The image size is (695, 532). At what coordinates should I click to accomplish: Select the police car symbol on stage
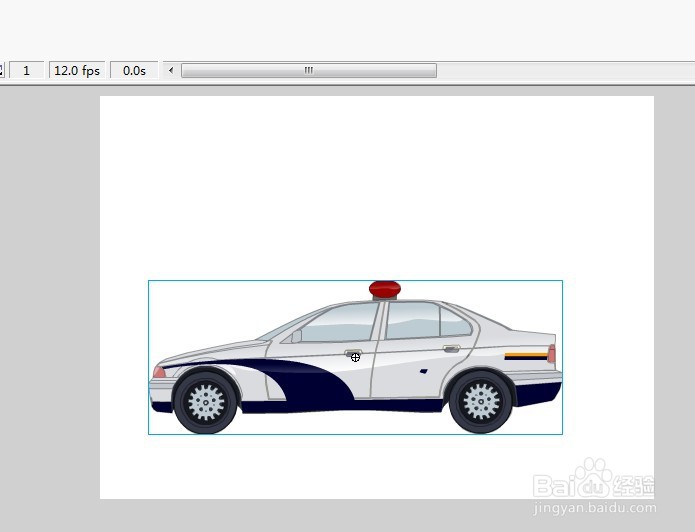point(355,357)
